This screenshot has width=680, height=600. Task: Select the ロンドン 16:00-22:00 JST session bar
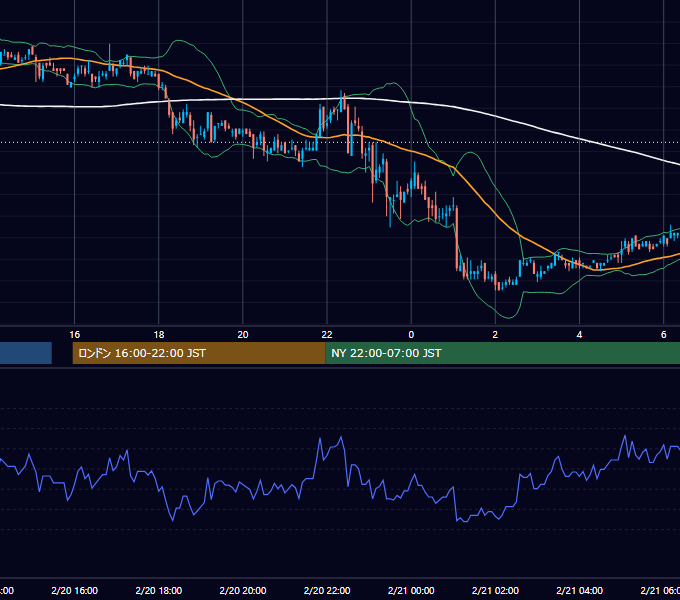tap(199, 353)
